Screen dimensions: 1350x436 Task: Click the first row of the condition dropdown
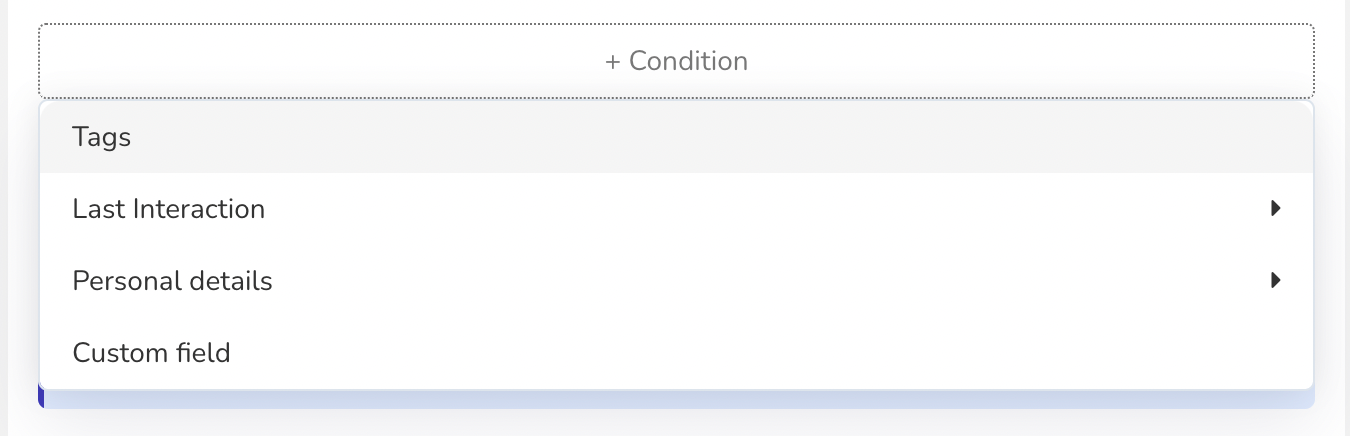coord(676,137)
